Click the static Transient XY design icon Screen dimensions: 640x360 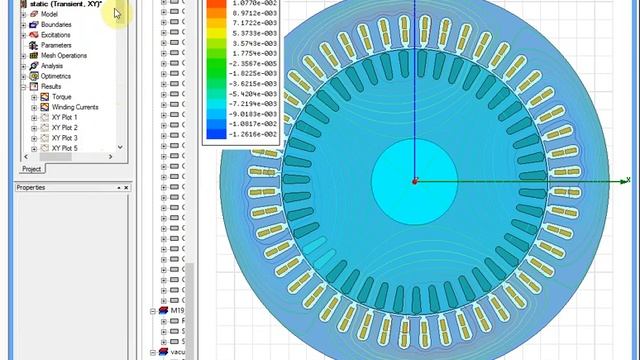click(x=24, y=4)
